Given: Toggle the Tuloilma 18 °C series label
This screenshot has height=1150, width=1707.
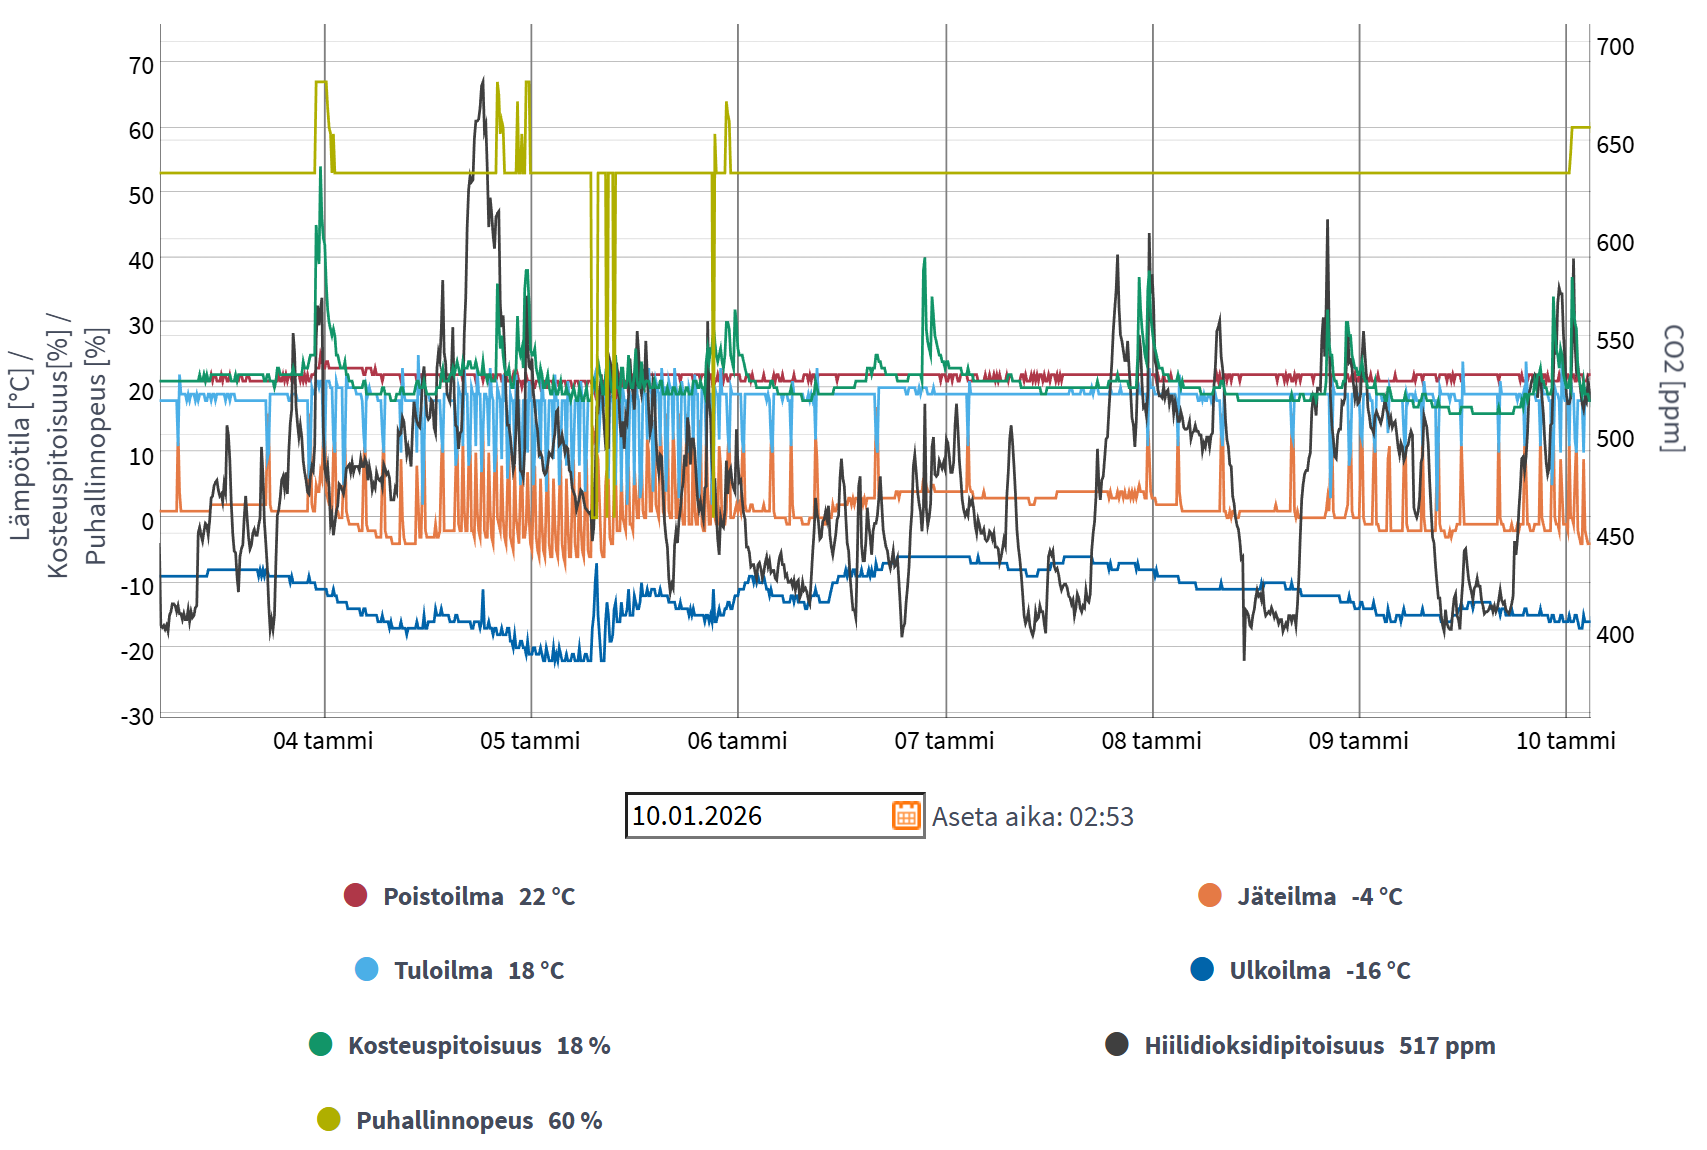Looking at the screenshot, I should click(479, 970).
